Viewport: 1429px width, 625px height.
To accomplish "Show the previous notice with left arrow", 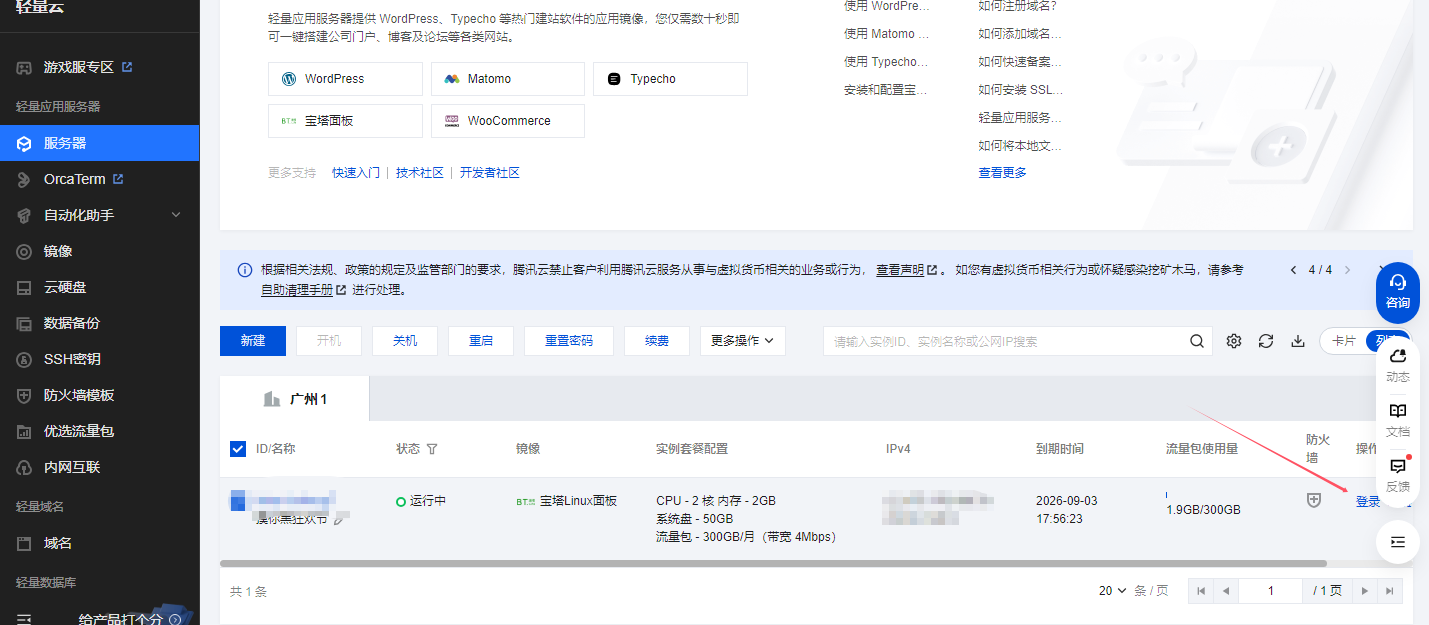I will [1293, 270].
